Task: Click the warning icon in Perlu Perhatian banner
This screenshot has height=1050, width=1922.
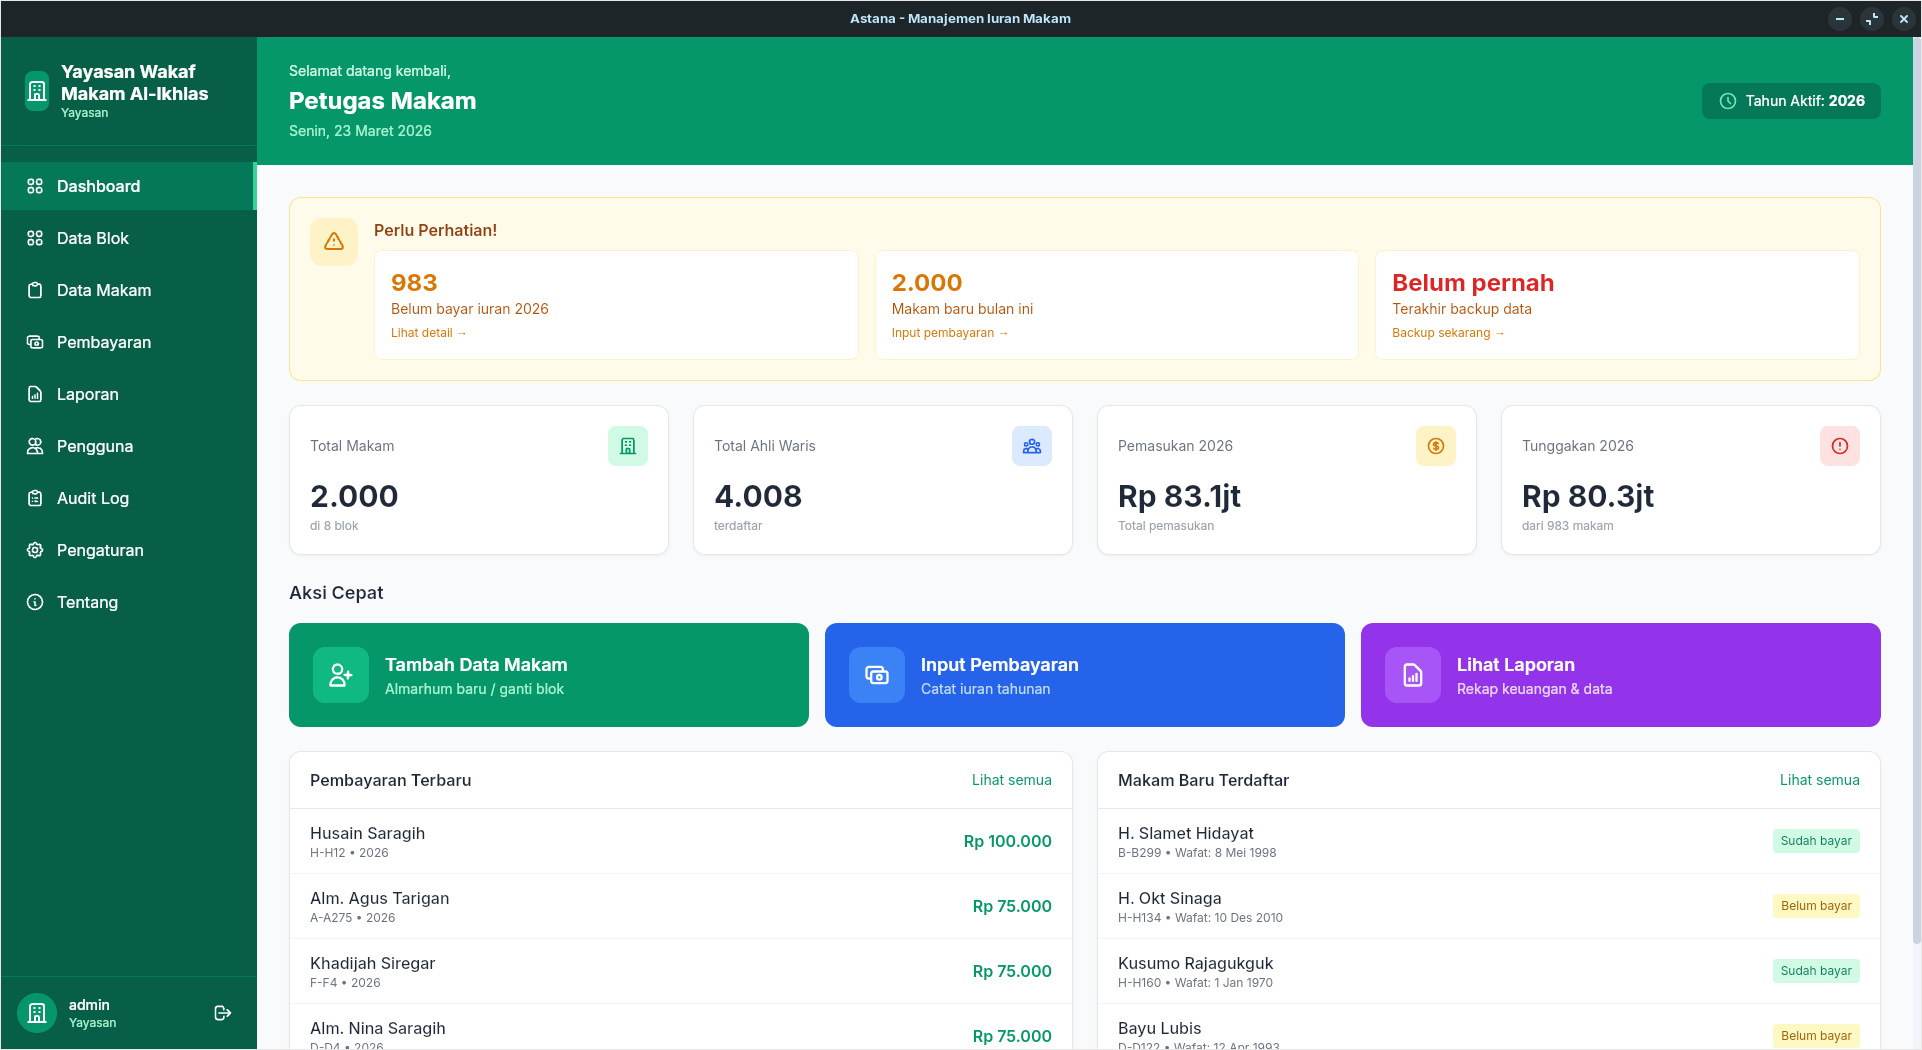Action: [x=333, y=241]
